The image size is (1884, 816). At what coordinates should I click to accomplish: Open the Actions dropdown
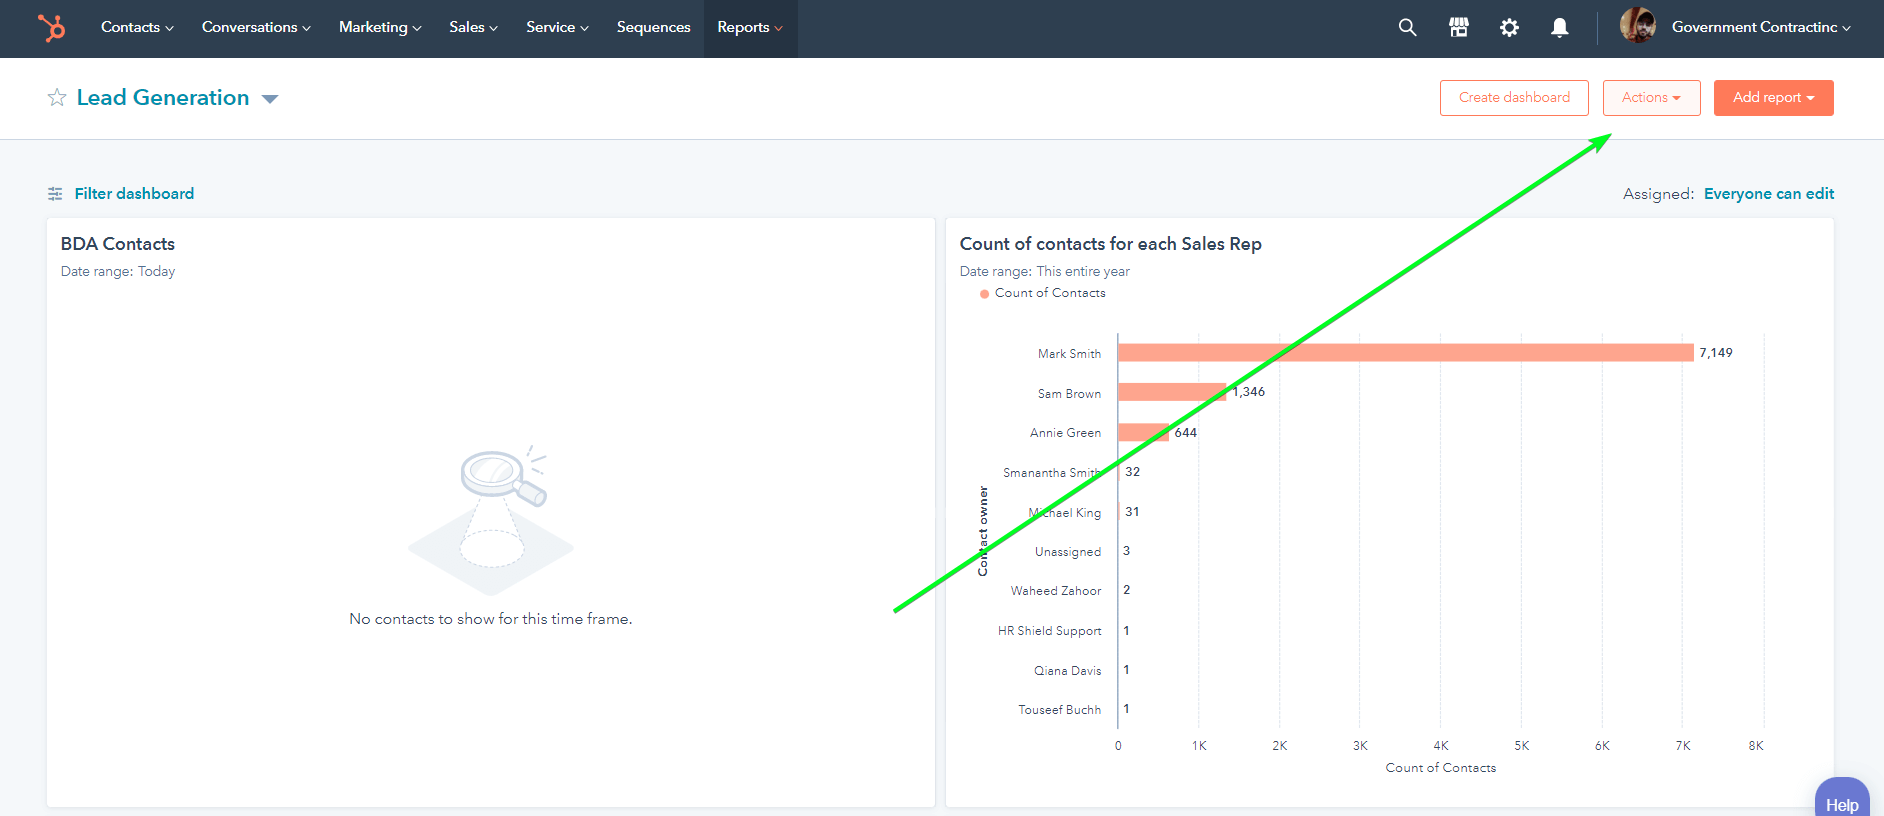1651,98
